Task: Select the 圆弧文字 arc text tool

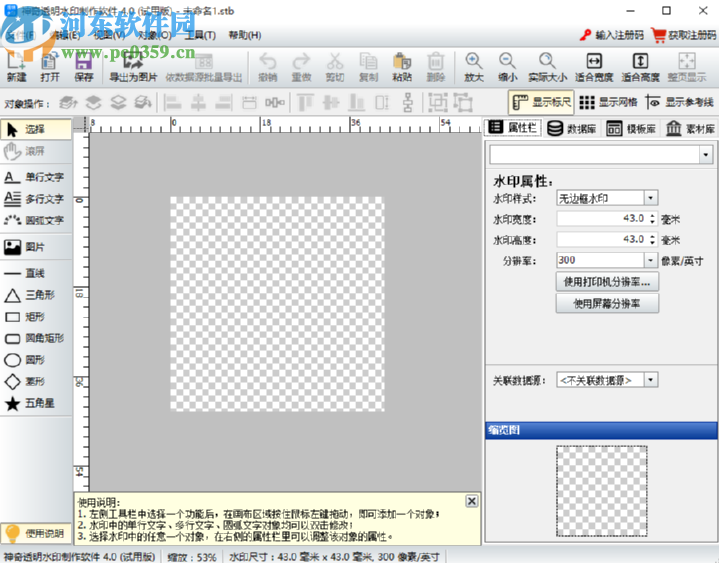Action: [36, 220]
